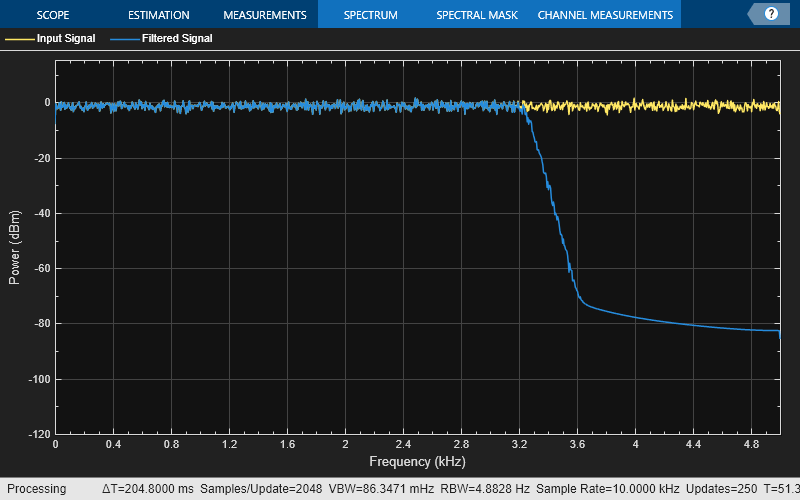Toggle Input Signal legend entry

(66, 39)
